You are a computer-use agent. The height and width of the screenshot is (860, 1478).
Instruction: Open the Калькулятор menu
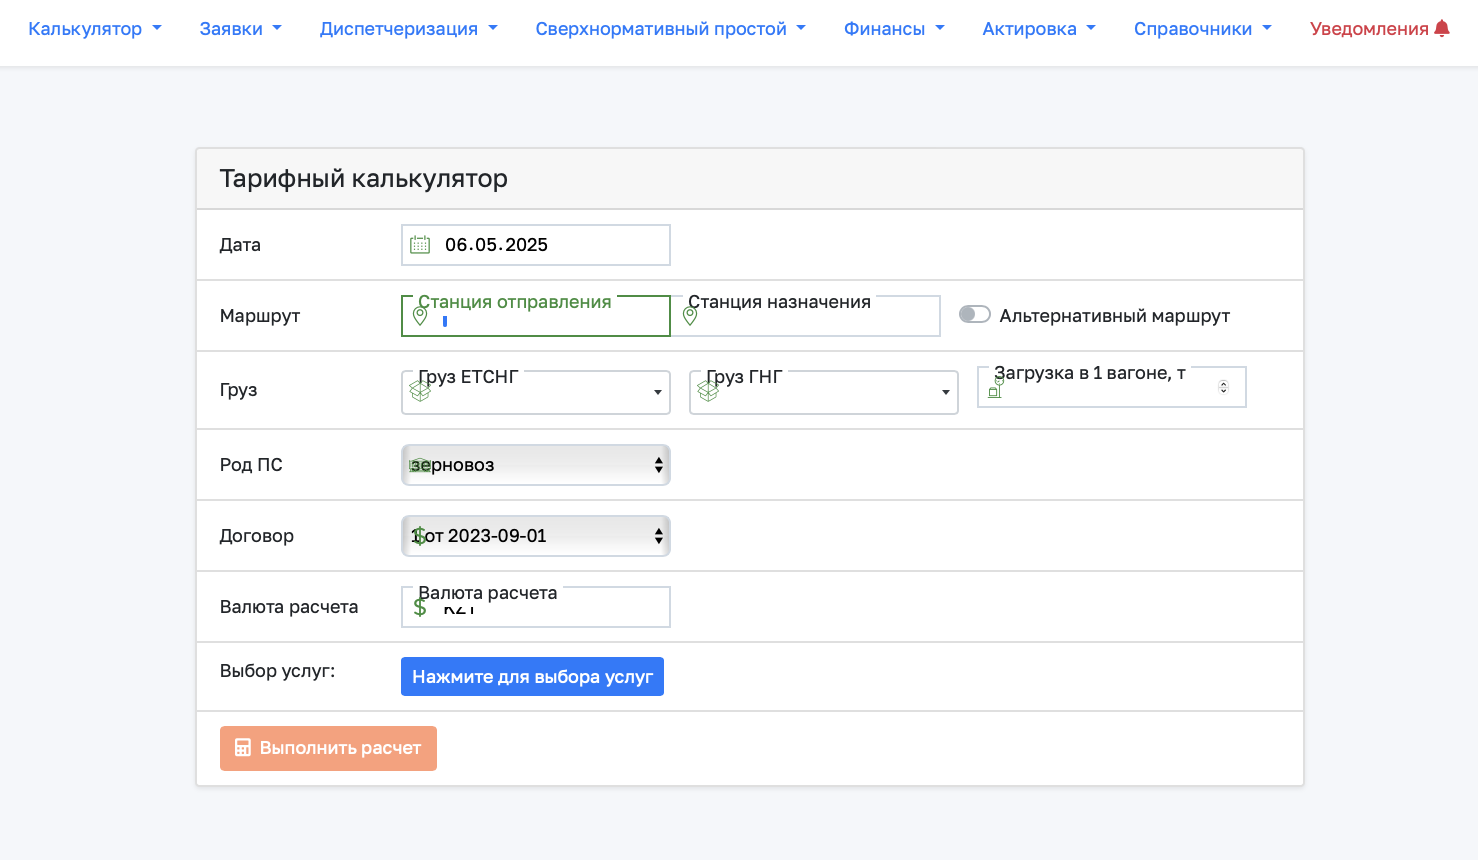pyautogui.click(x=95, y=29)
